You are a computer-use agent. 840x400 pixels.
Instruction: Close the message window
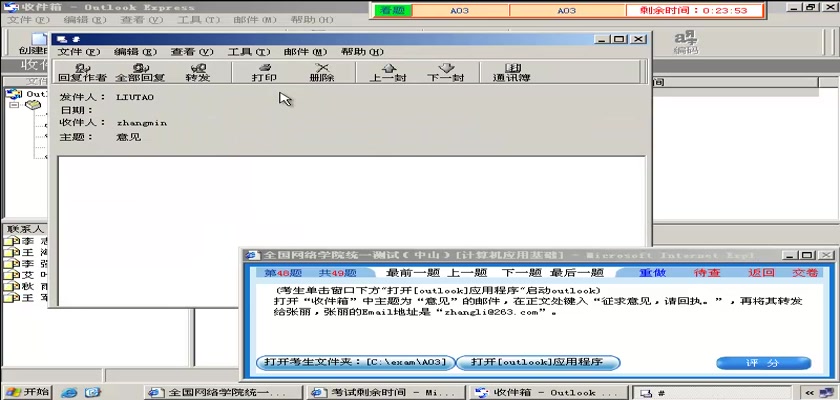pyautogui.click(x=638, y=39)
